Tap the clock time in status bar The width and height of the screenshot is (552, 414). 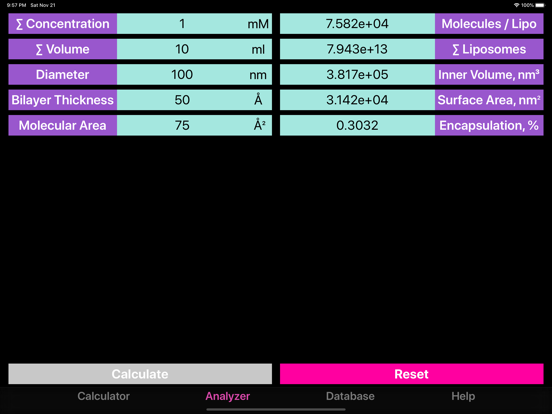pyautogui.click(x=17, y=5)
